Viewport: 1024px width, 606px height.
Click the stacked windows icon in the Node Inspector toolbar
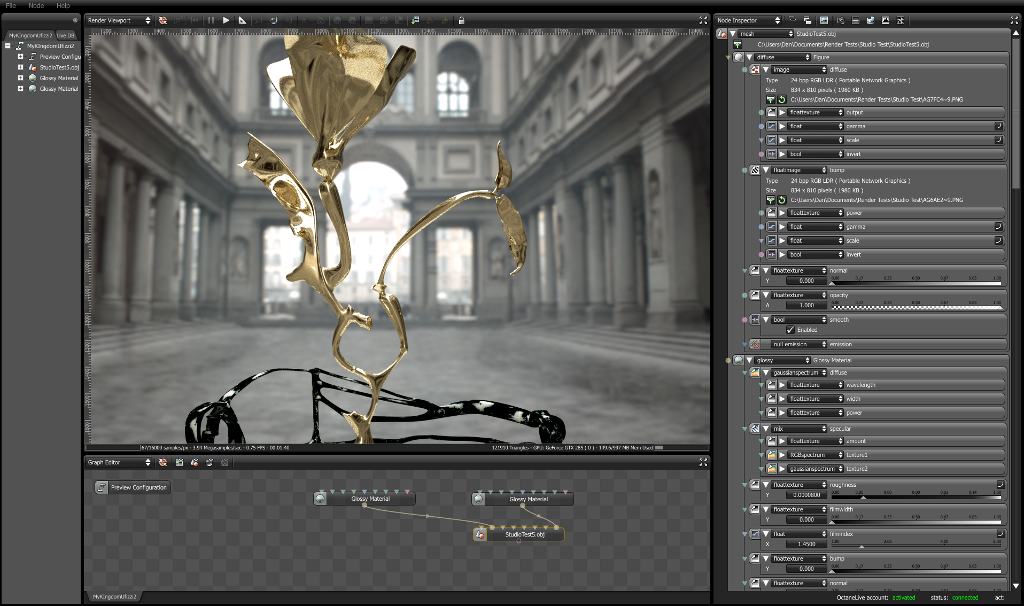click(808, 20)
